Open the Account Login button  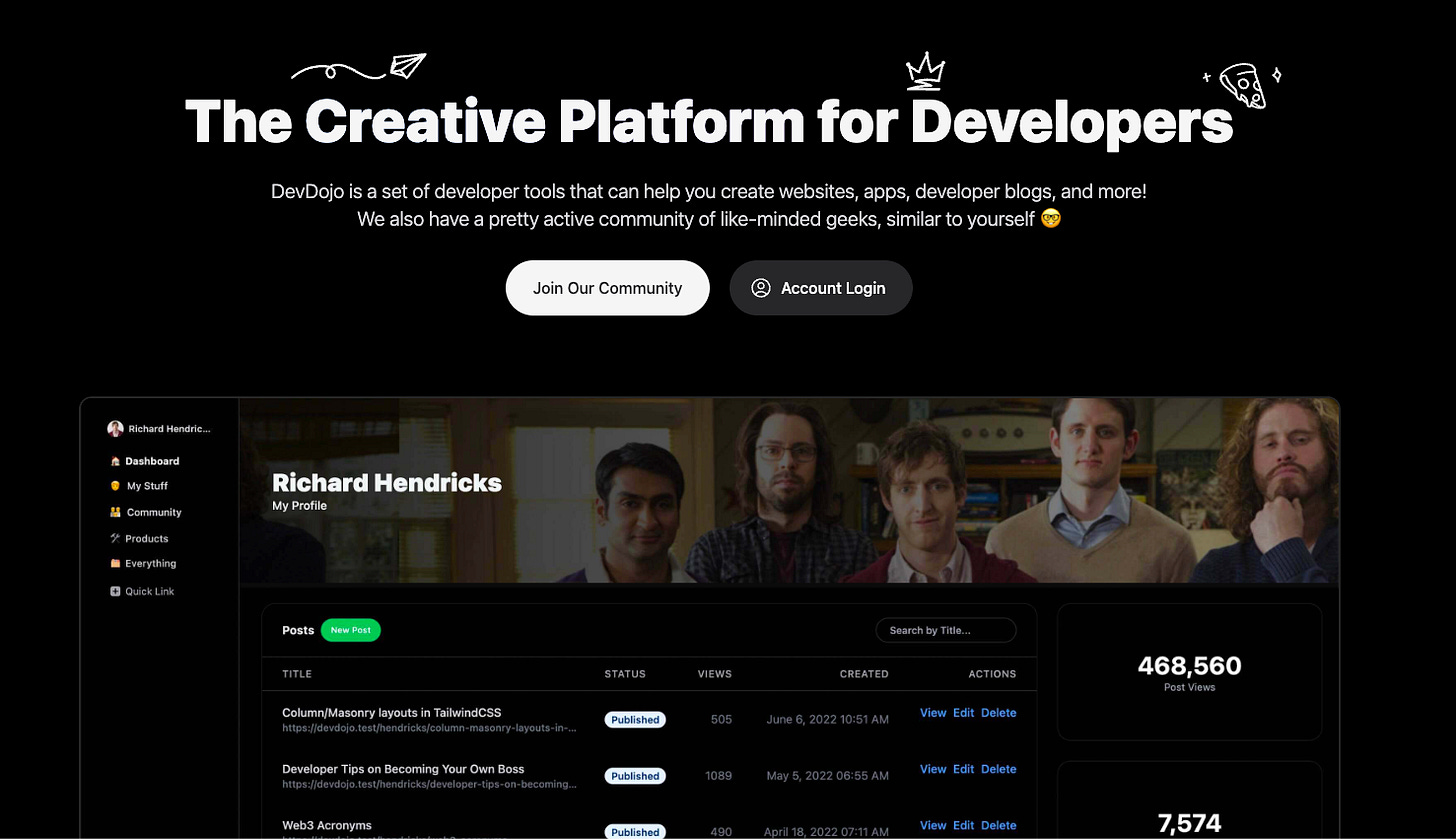click(x=821, y=288)
